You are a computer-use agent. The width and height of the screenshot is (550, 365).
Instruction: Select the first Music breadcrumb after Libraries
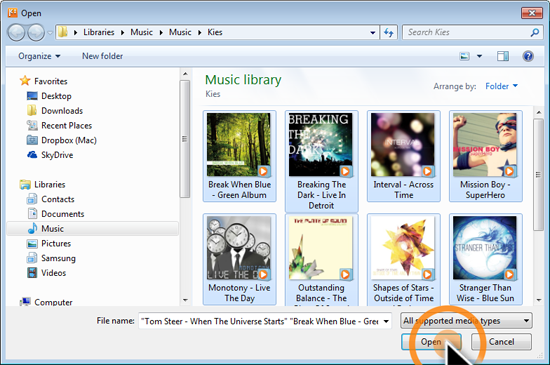[x=141, y=32]
